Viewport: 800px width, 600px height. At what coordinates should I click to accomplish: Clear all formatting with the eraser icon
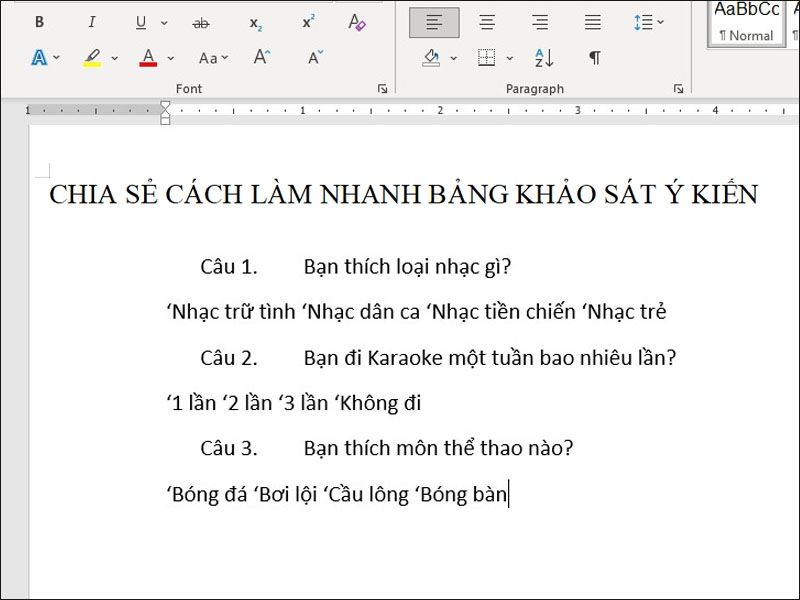coord(357,22)
